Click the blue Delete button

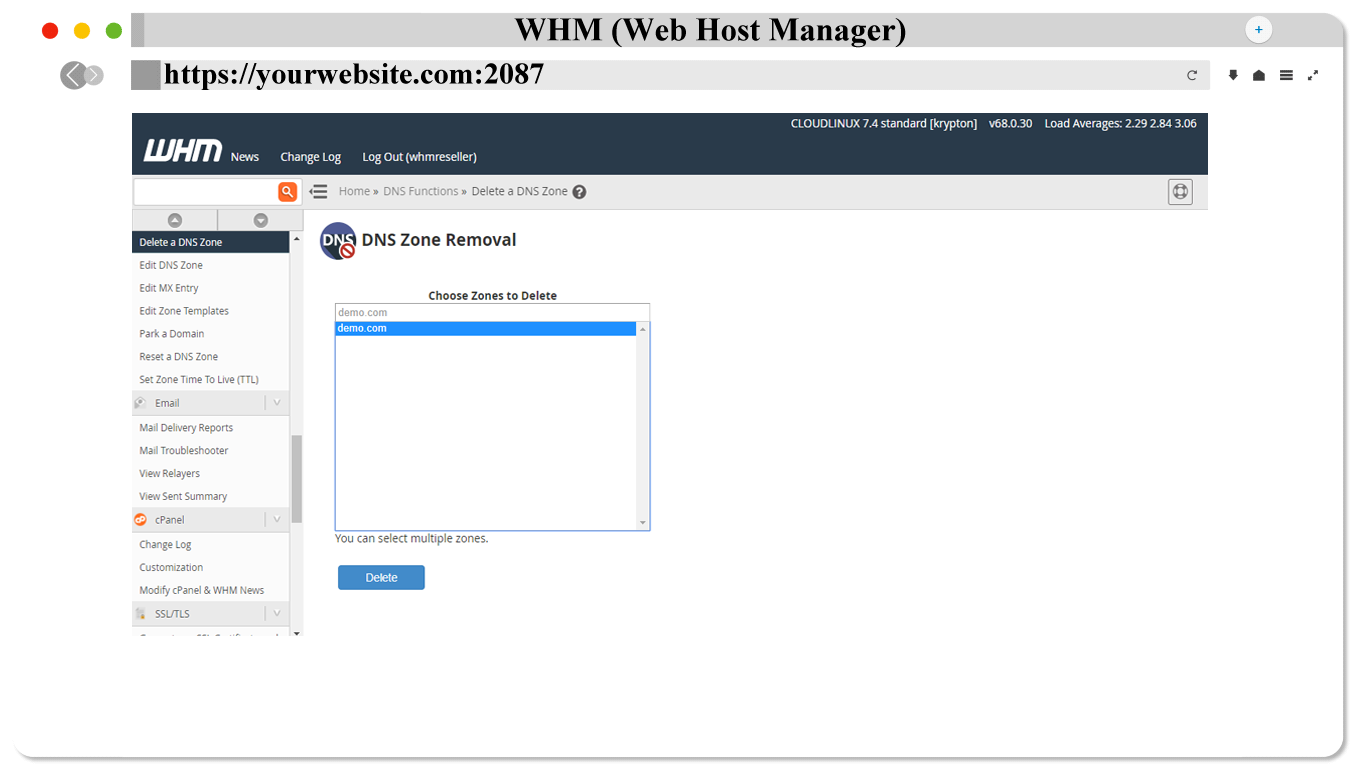[381, 578]
